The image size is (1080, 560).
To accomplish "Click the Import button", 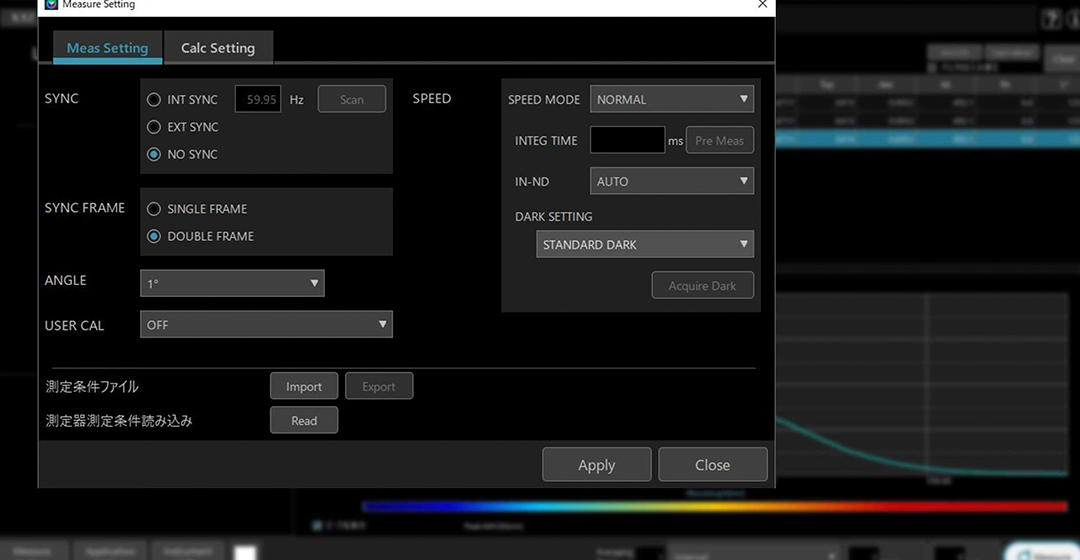I will [x=304, y=386].
